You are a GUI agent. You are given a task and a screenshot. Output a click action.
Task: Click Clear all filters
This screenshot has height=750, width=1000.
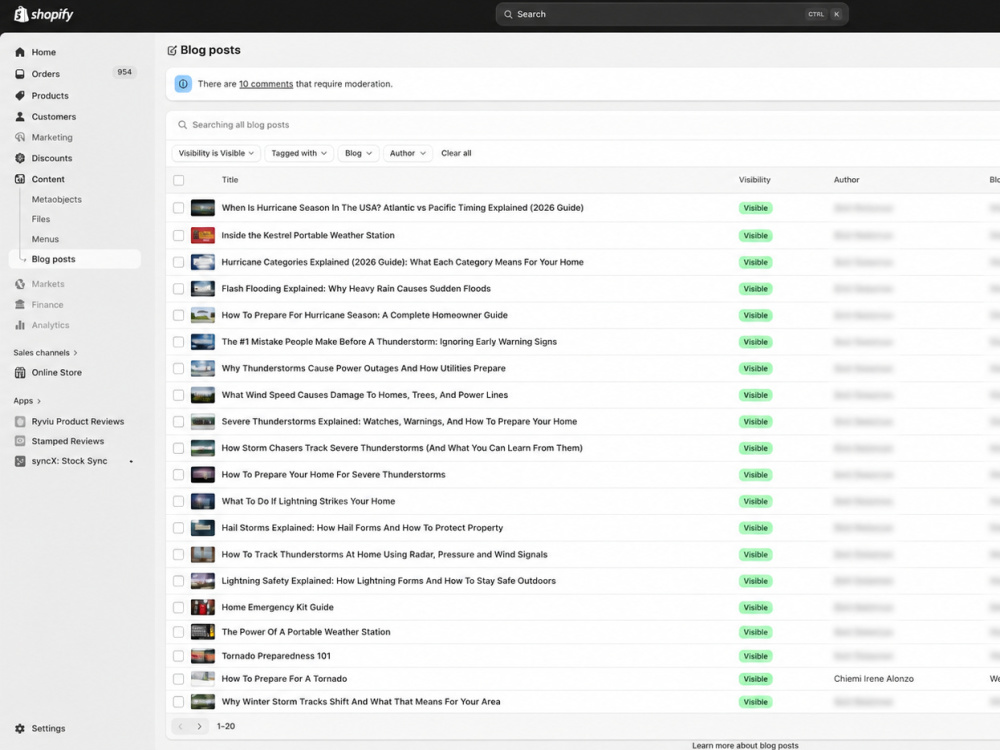pyautogui.click(x=456, y=153)
